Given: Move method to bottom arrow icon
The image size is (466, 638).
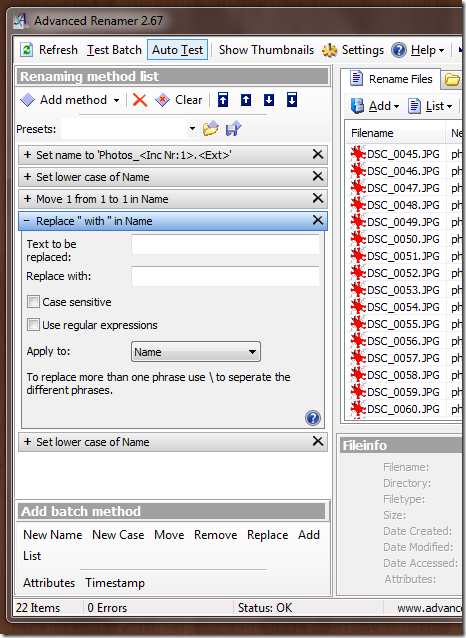Looking at the screenshot, I should 292,100.
